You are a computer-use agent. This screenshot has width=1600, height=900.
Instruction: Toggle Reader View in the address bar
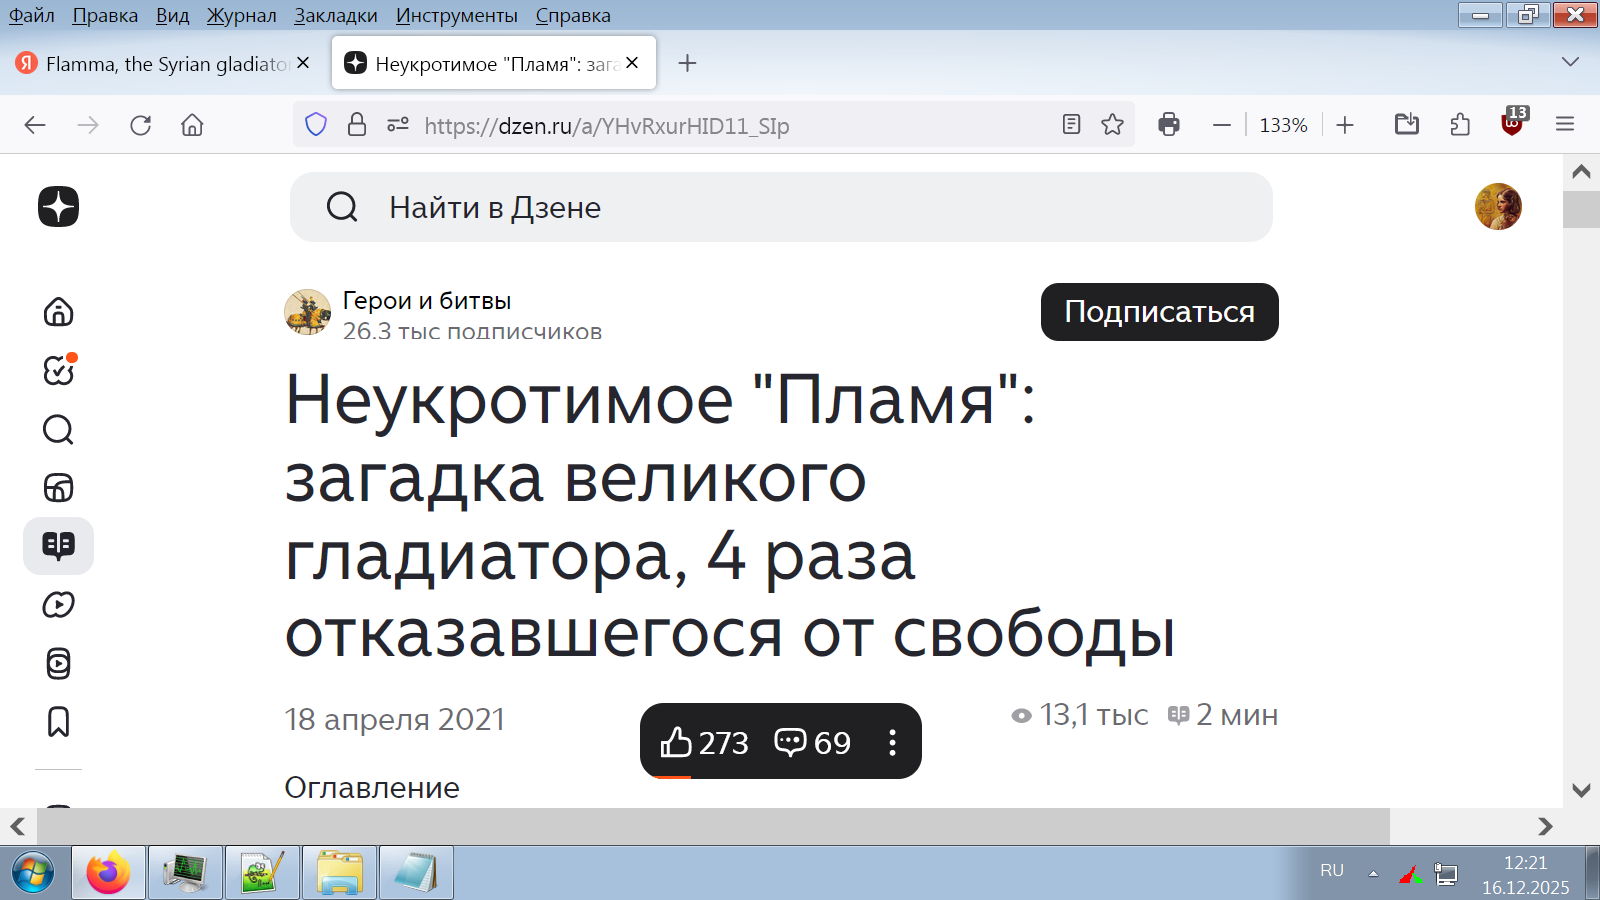click(1071, 125)
